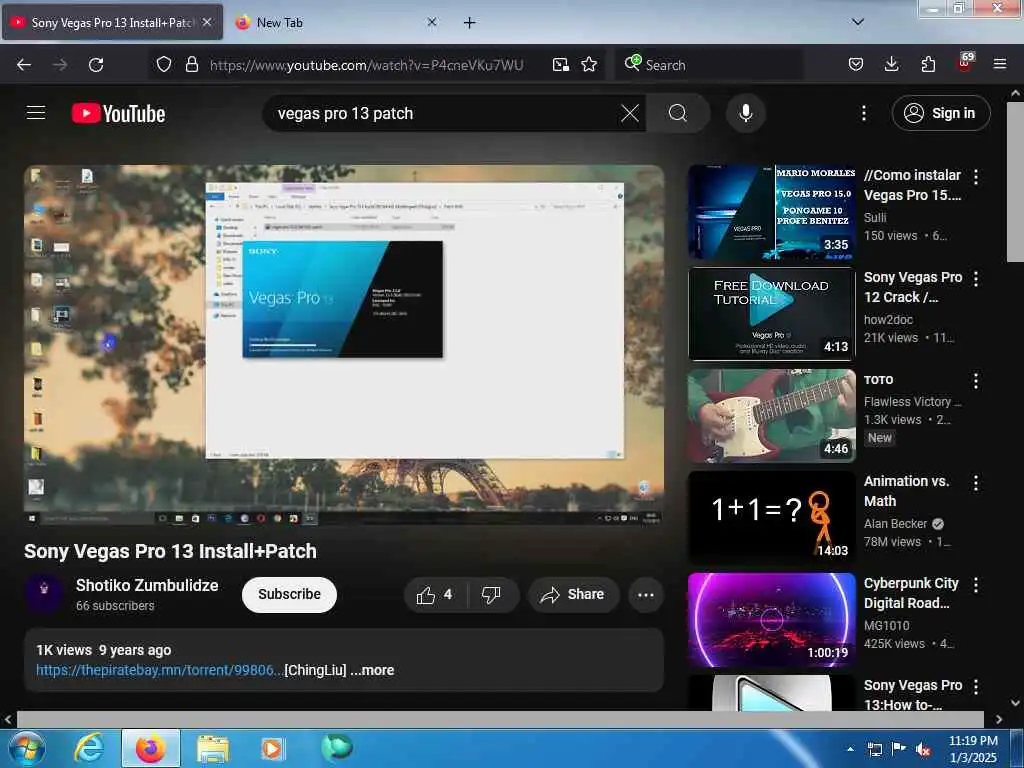Open options menu for Sony Vegas Pro 12 Crack
Image resolution: width=1024 pixels, height=768 pixels.
click(976, 279)
